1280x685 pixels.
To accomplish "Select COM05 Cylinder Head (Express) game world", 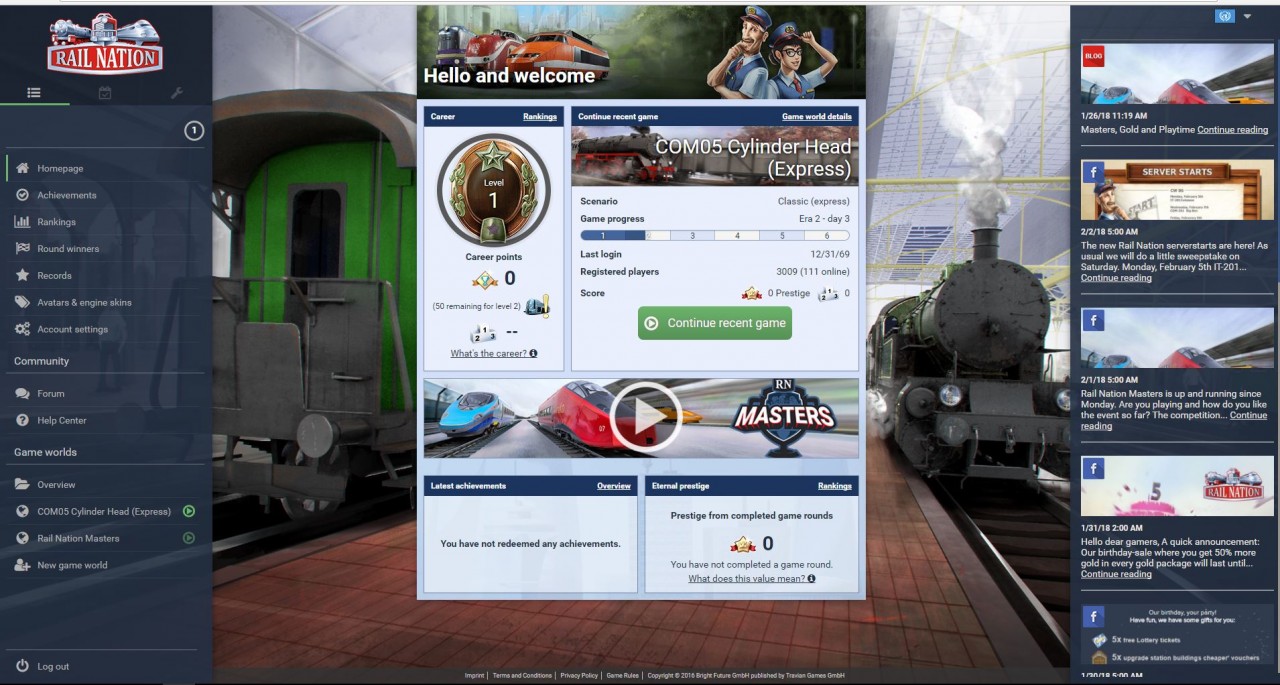I will [x=104, y=511].
